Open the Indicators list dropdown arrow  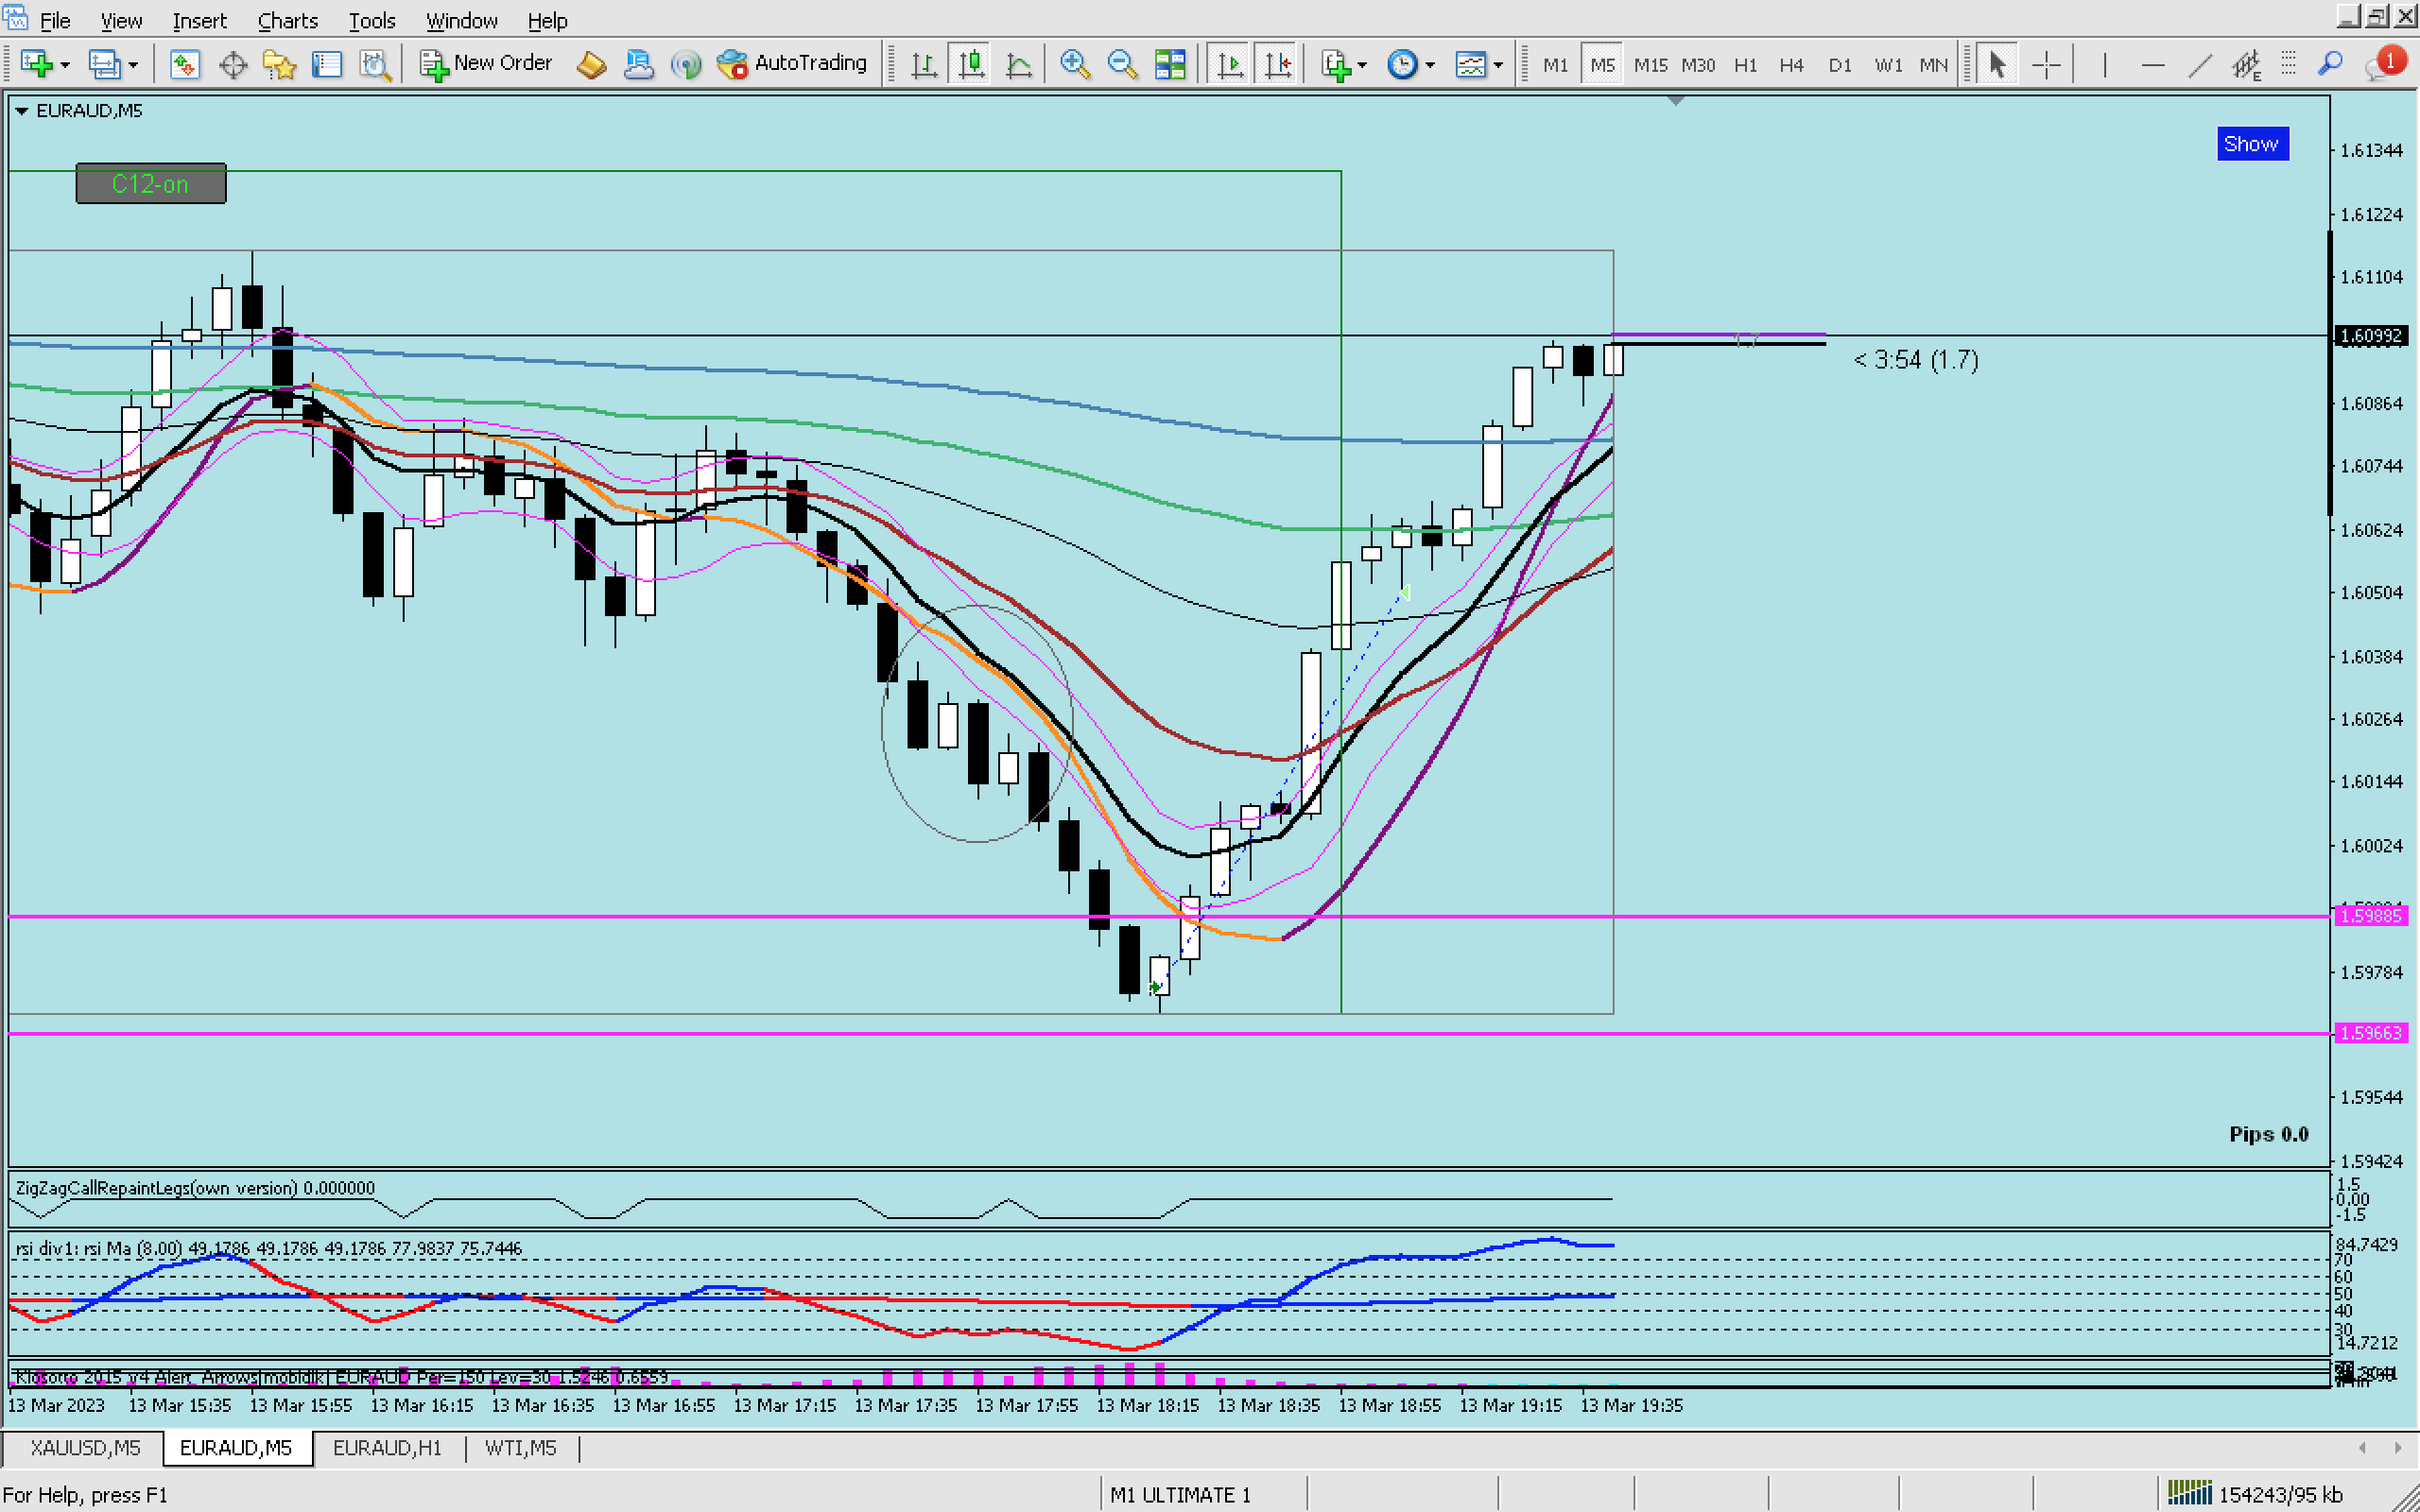click(1362, 65)
